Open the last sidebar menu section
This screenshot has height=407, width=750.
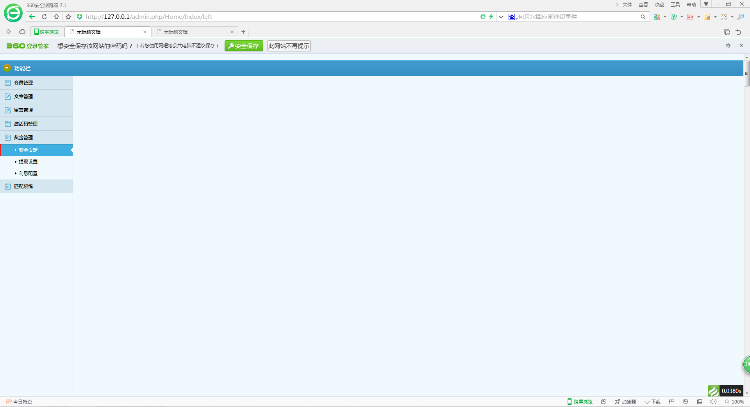[x=36, y=187]
